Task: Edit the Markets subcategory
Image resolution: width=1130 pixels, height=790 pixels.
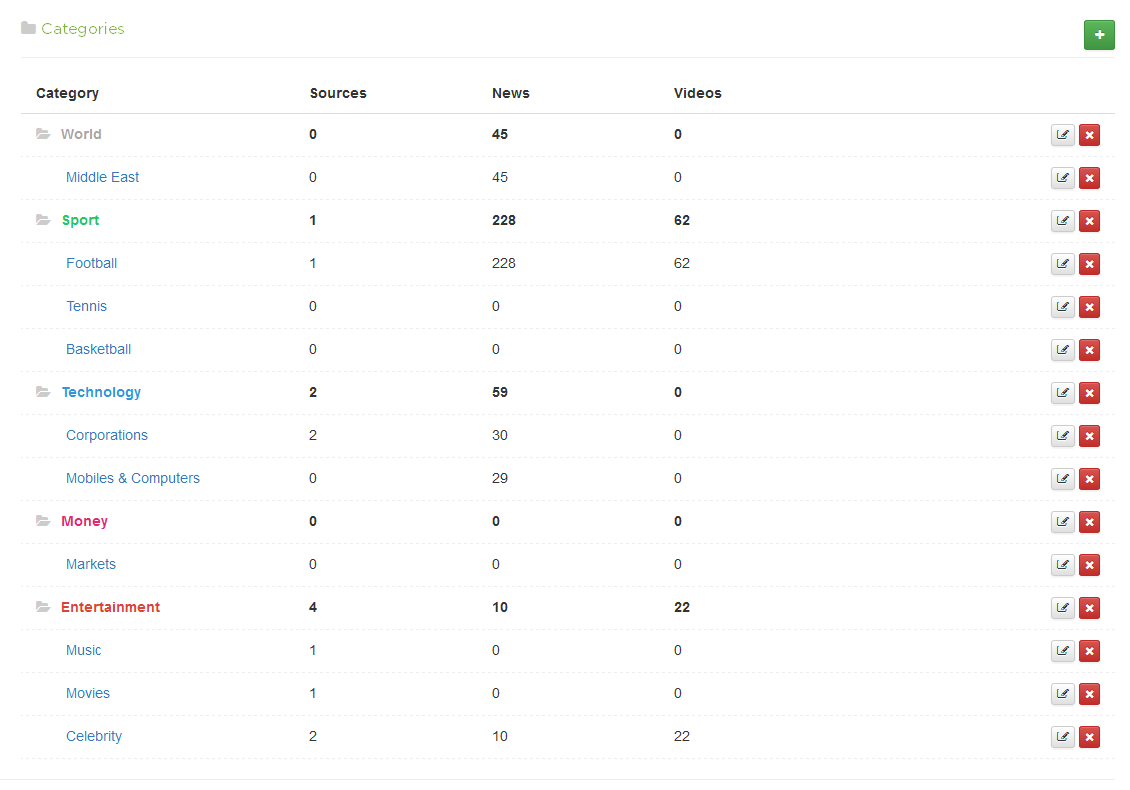Action: click(1063, 565)
